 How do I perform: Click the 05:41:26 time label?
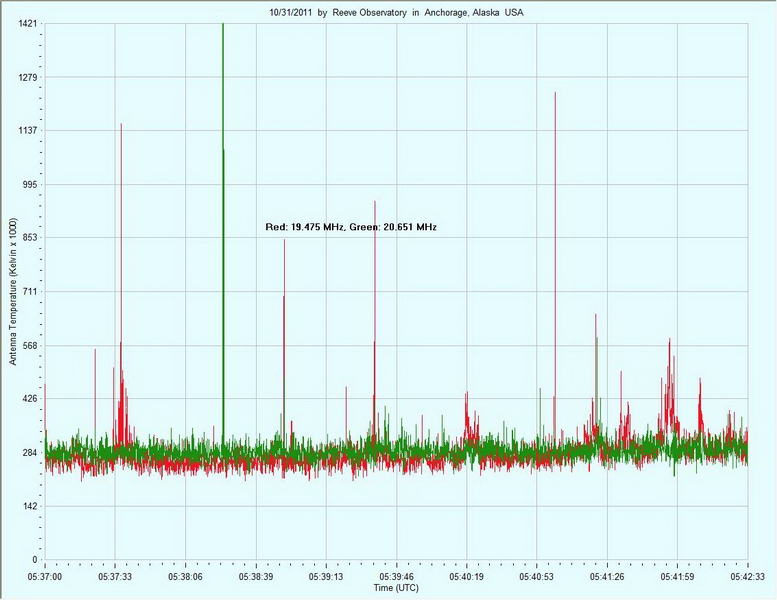607,577
